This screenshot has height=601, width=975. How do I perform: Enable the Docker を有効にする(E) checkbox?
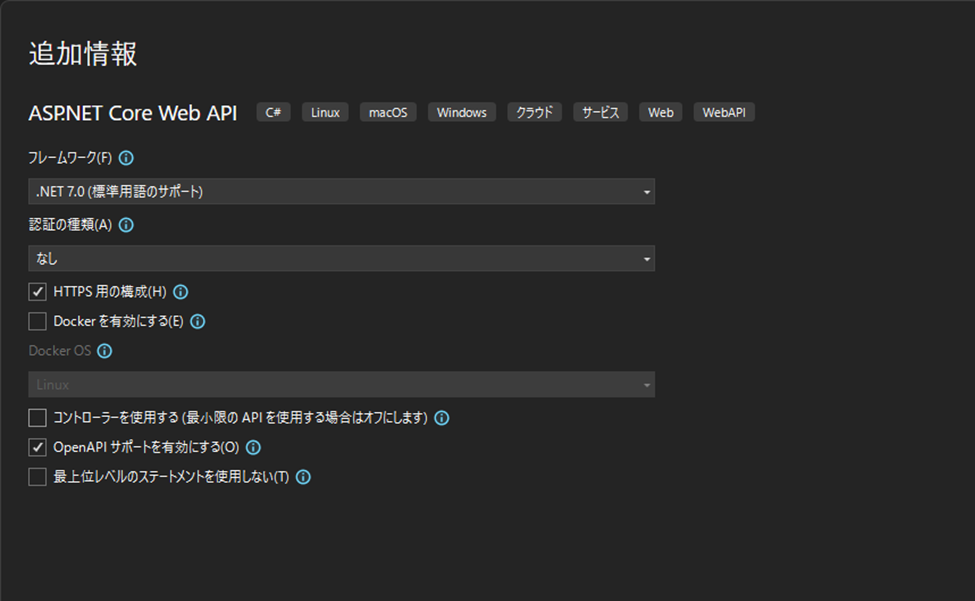pos(37,321)
